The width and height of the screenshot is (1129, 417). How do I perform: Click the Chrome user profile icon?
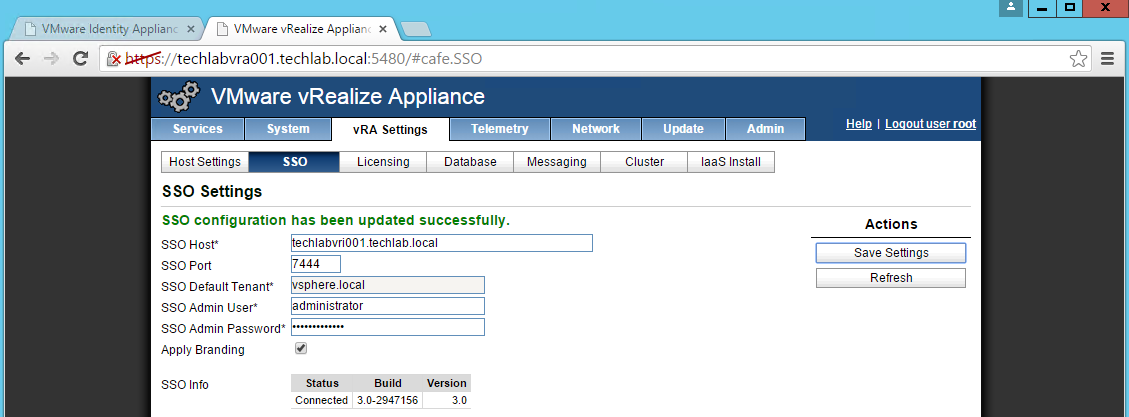click(x=1011, y=7)
